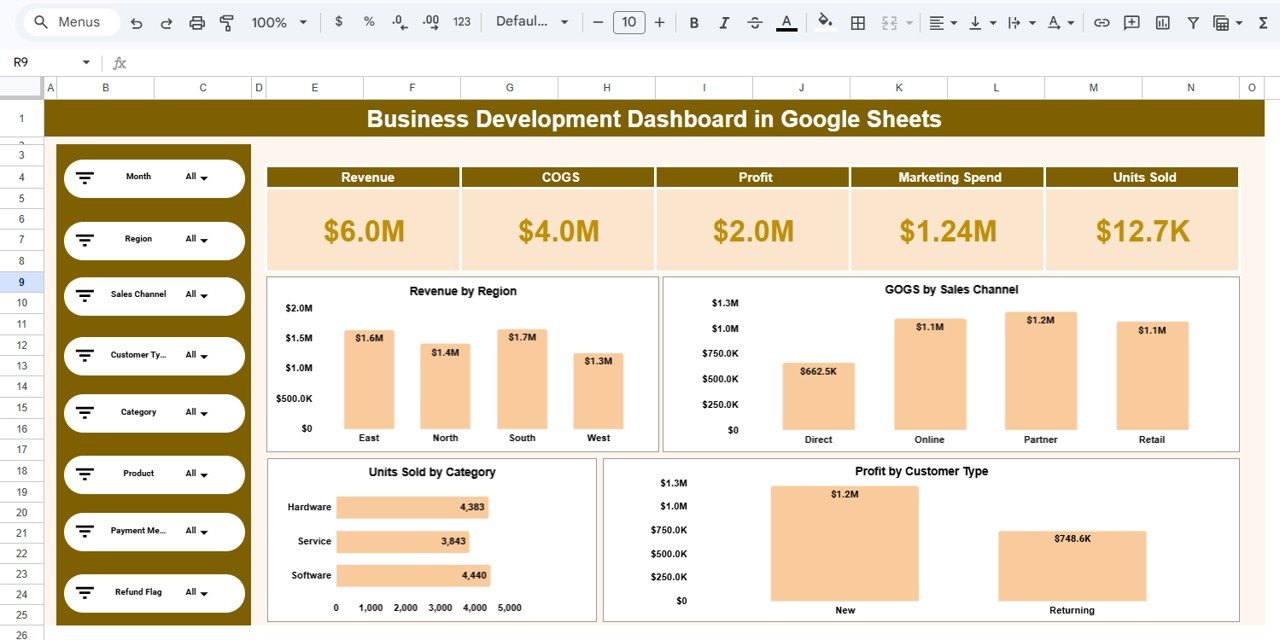Create a filter using the funnel icon
Viewport: 1280px width, 640px height.
(x=1193, y=21)
